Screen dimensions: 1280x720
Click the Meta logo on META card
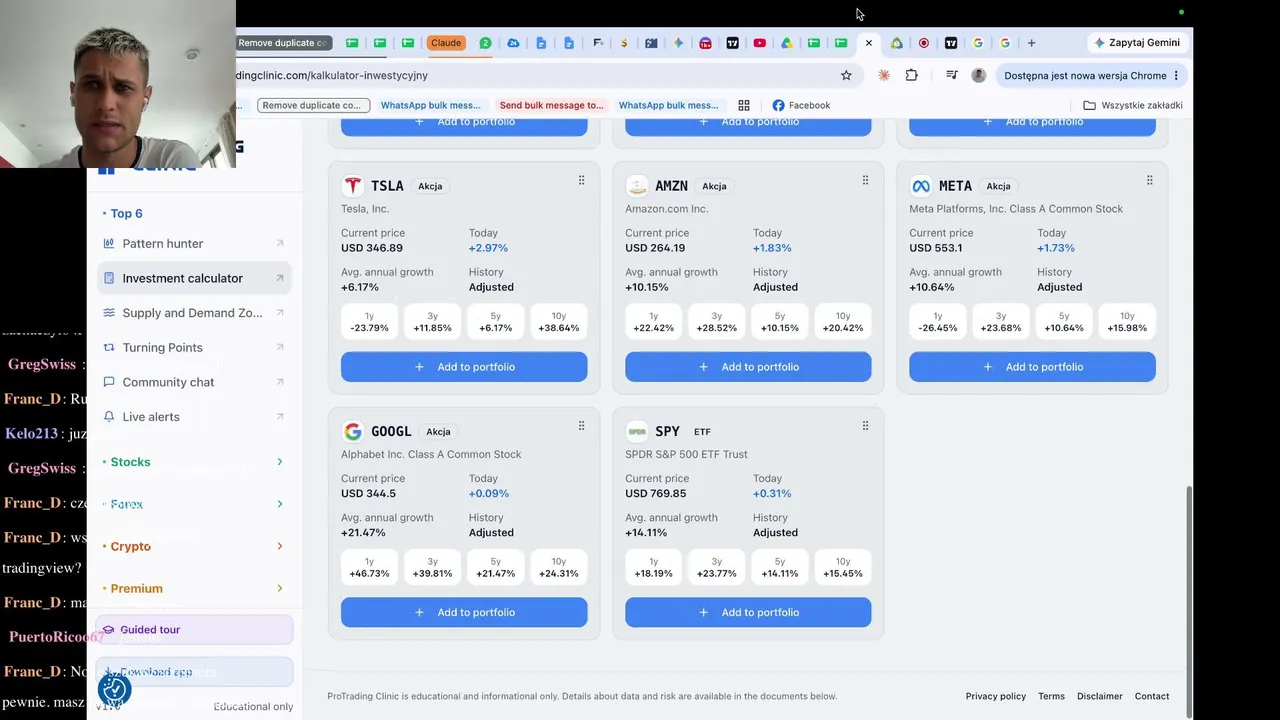pos(920,186)
